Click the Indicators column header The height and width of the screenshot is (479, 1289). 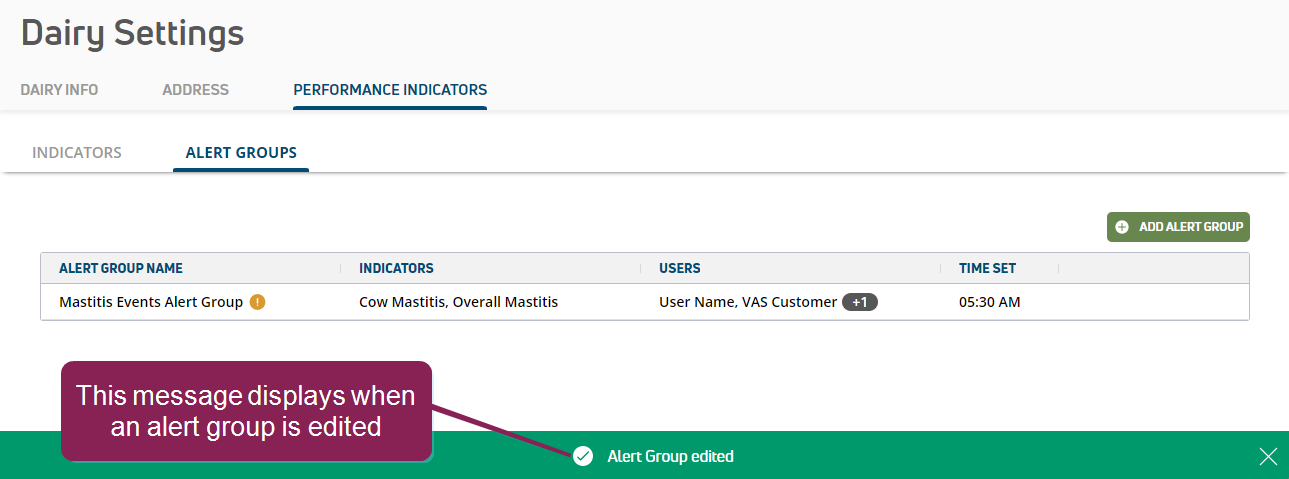click(x=396, y=268)
